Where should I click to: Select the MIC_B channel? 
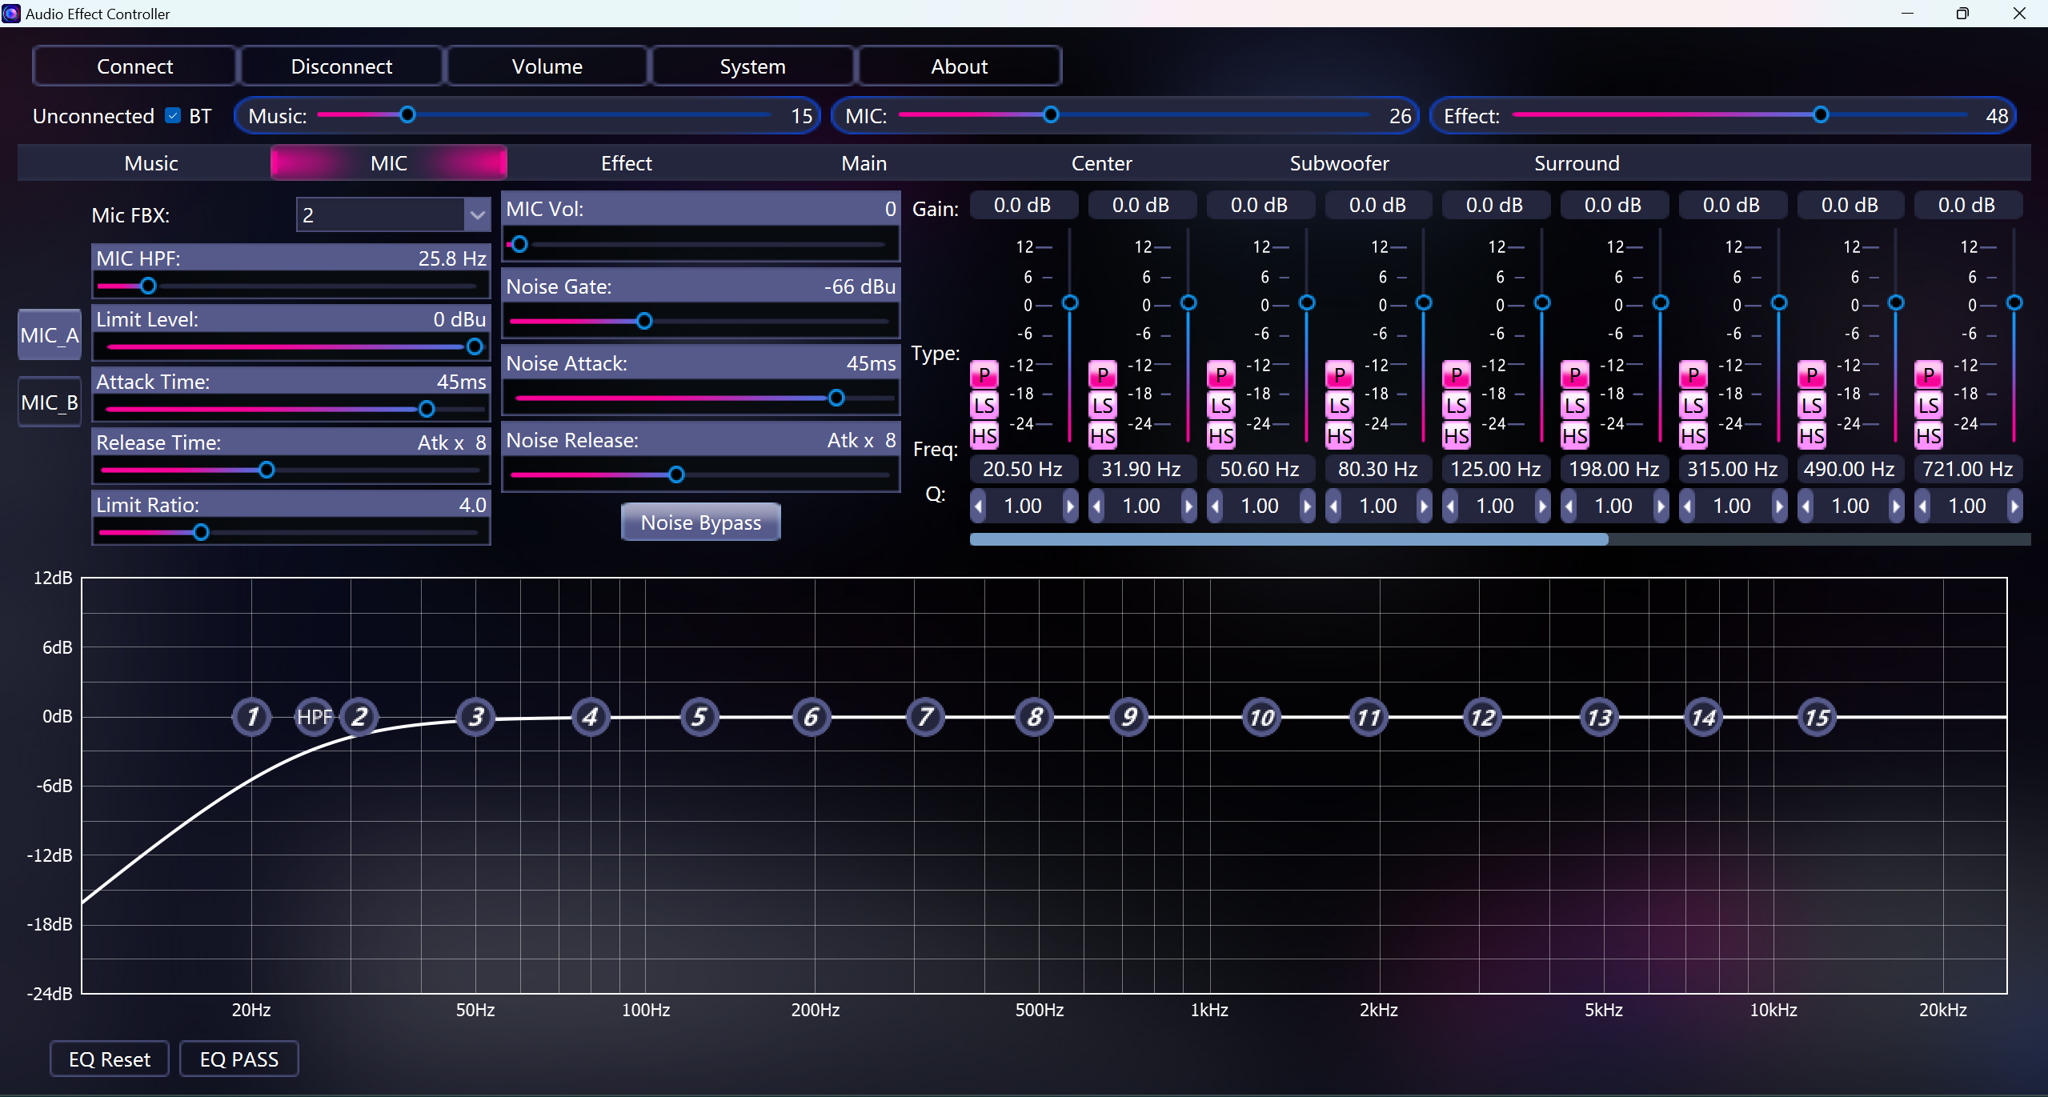click(x=50, y=402)
